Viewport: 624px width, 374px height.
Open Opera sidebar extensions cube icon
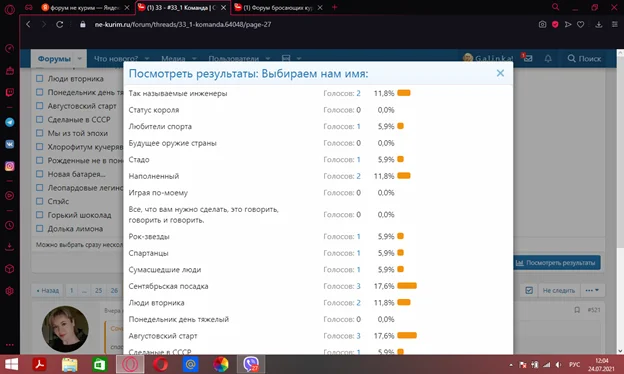point(10,269)
